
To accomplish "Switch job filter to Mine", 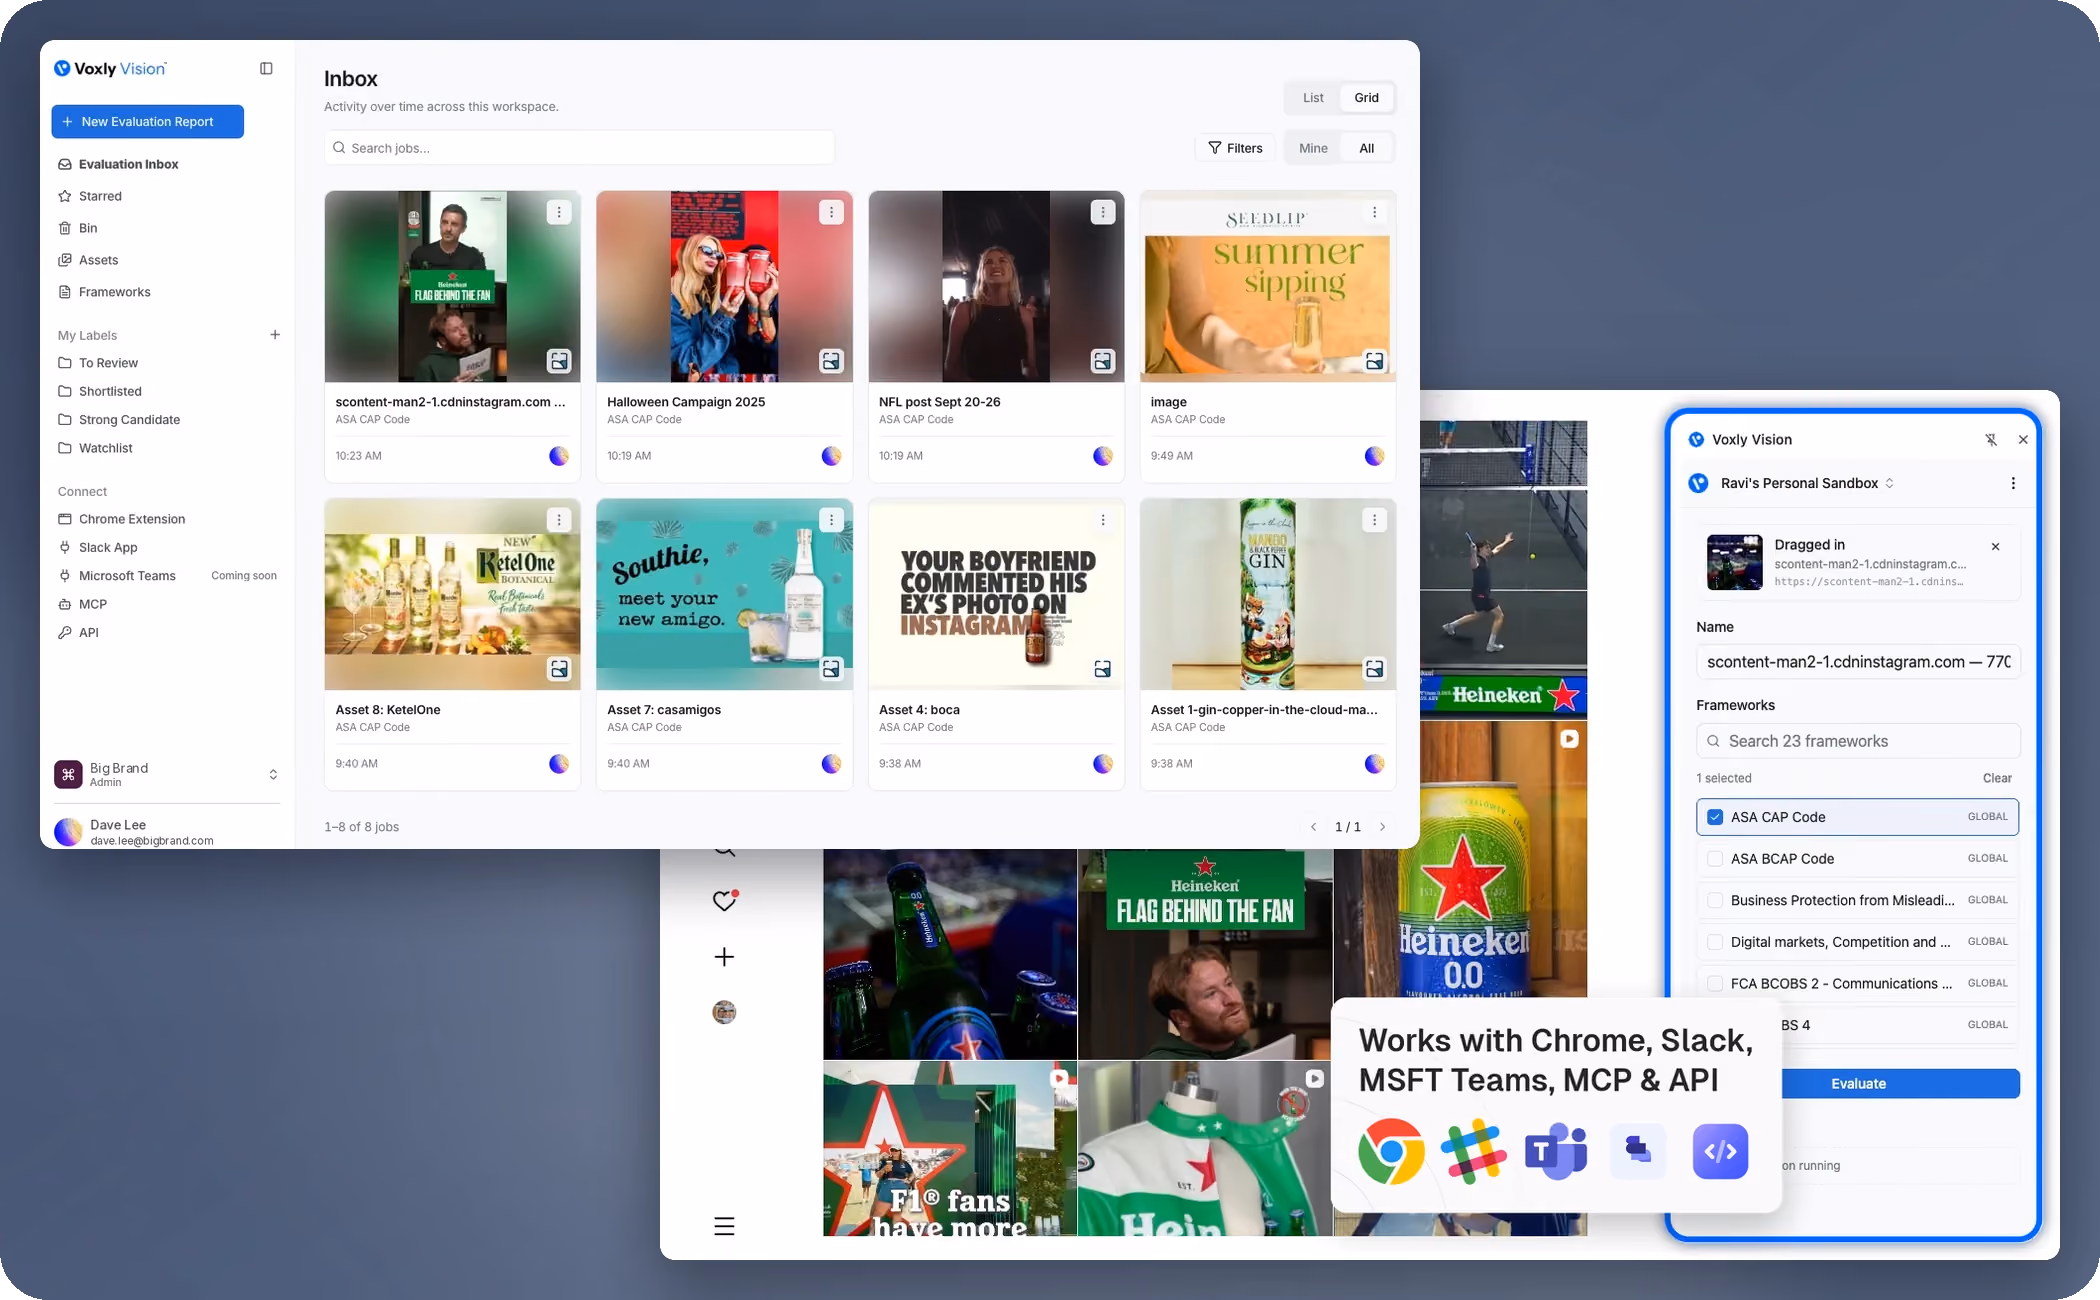I will [1313, 148].
